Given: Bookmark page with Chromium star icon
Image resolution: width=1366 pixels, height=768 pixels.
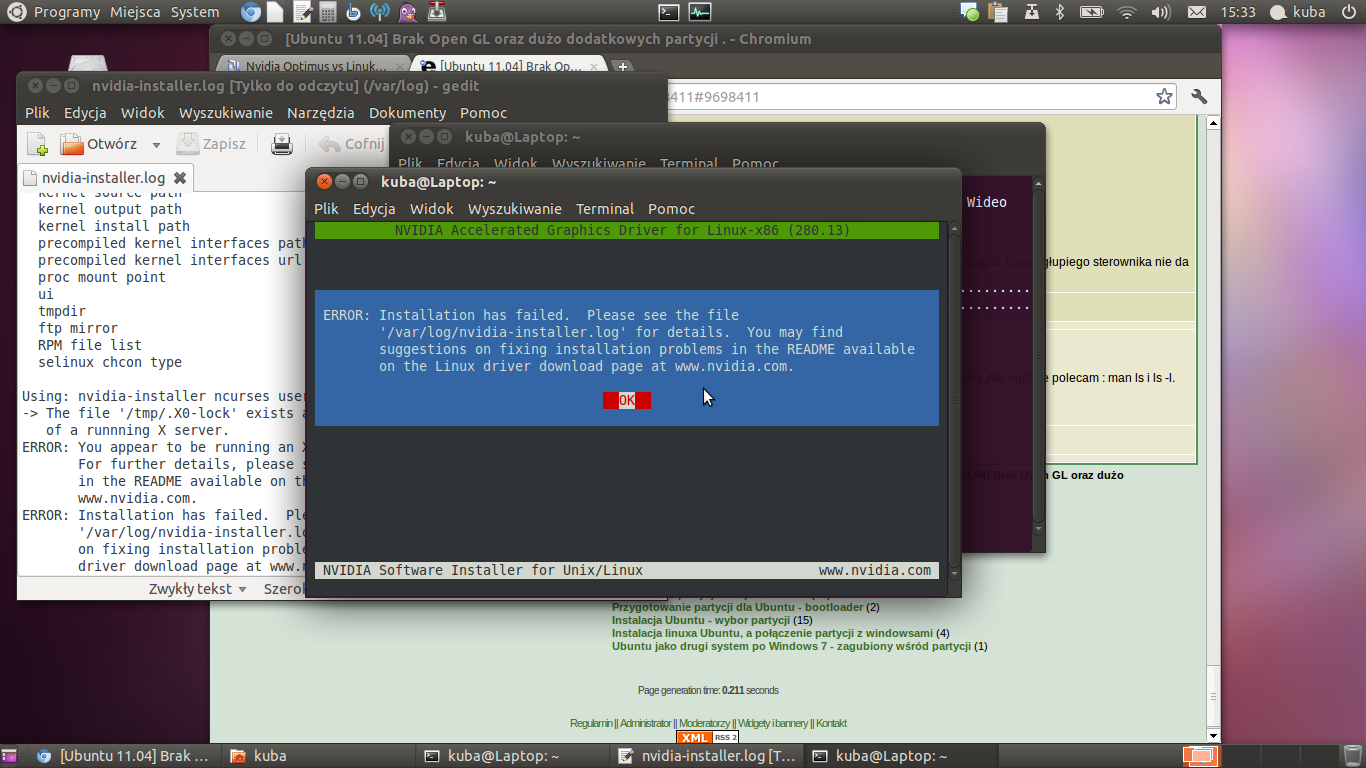Looking at the screenshot, I should click(x=1164, y=96).
